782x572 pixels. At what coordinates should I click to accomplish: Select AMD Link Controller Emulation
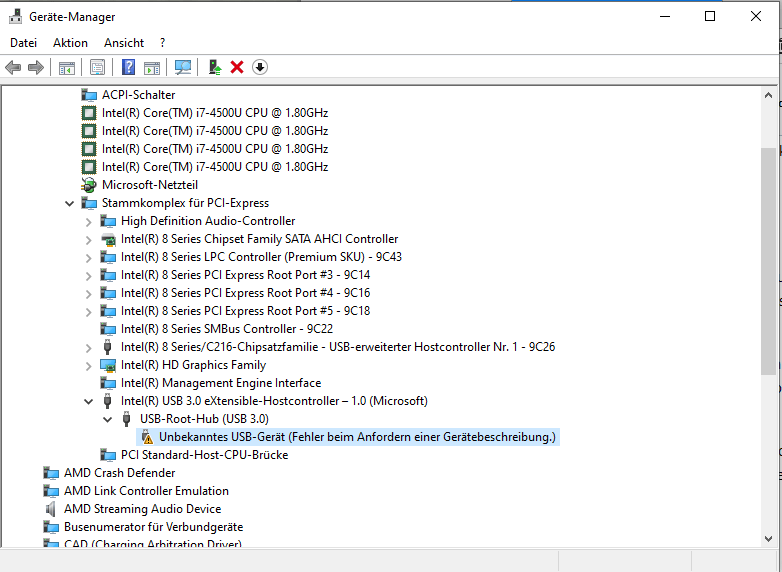tap(146, 491)
